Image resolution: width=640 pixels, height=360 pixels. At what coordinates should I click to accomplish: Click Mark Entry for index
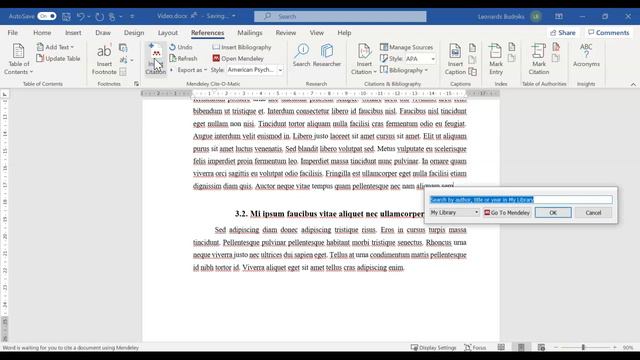pyautogui.click(x=496, y=59)
